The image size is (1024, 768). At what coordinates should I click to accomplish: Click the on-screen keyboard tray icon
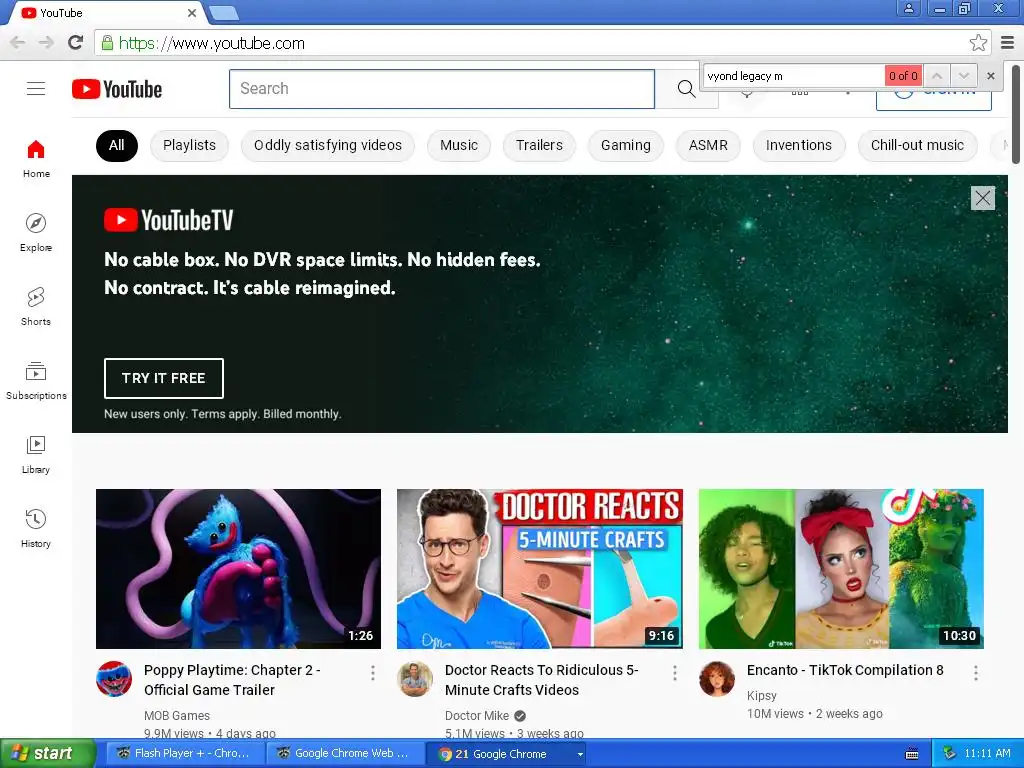click(912, 754)
